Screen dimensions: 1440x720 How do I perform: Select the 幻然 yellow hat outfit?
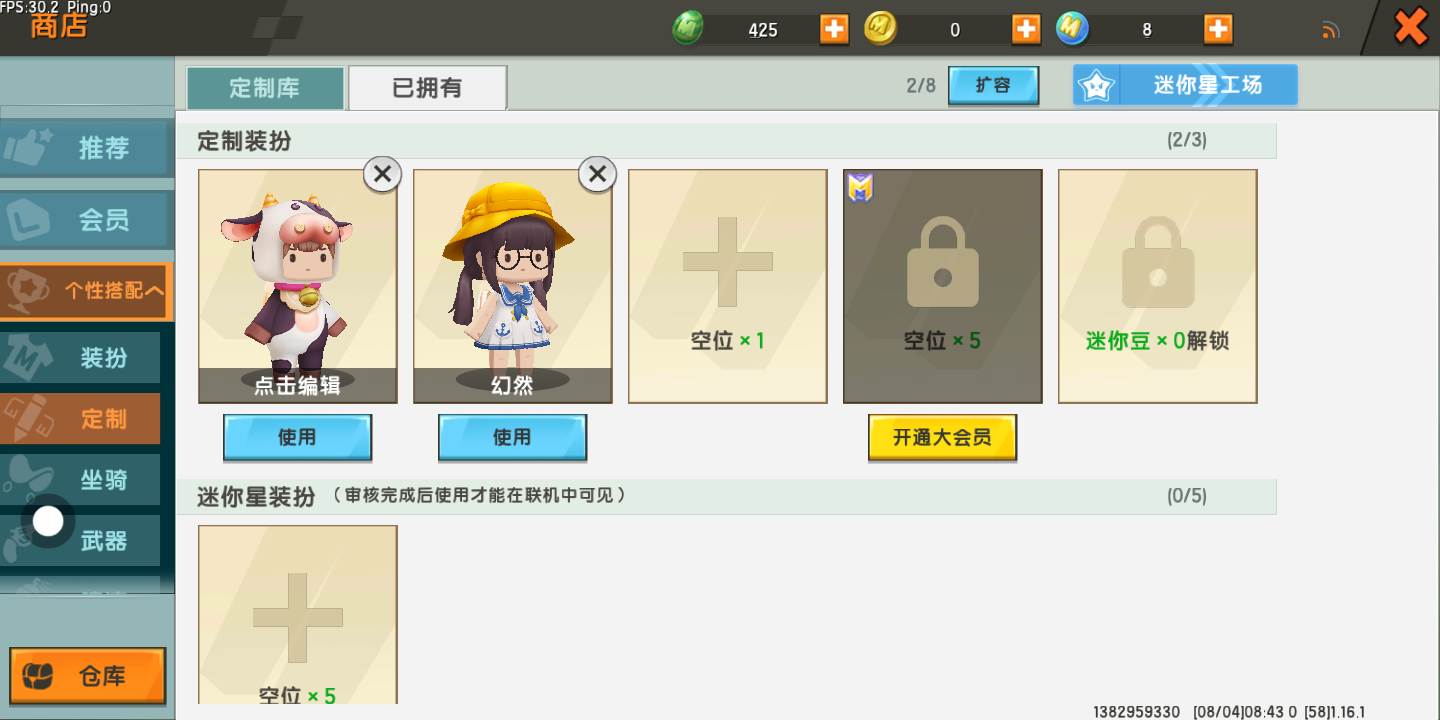coord(513,286)
